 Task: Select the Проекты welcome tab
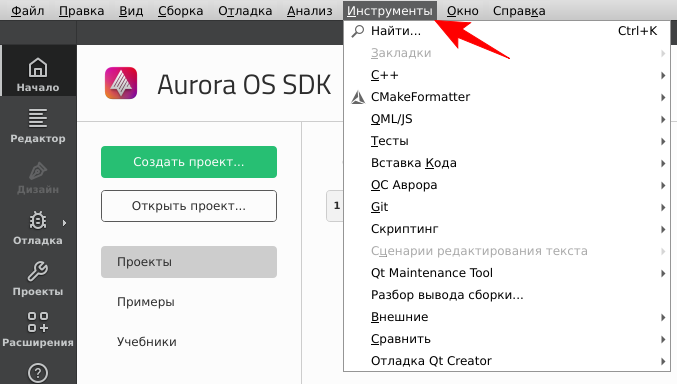189,262
